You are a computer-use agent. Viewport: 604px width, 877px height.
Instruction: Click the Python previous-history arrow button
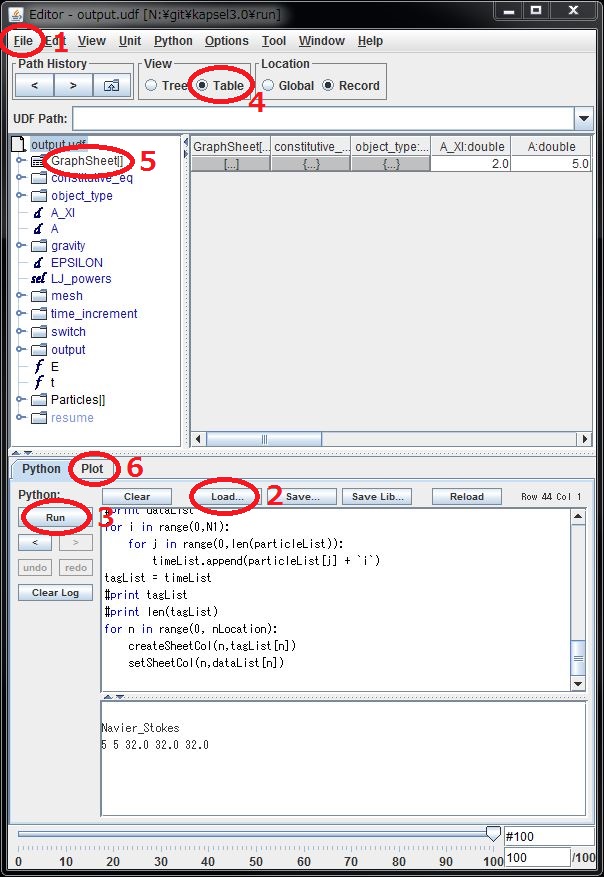click(35, 543)
